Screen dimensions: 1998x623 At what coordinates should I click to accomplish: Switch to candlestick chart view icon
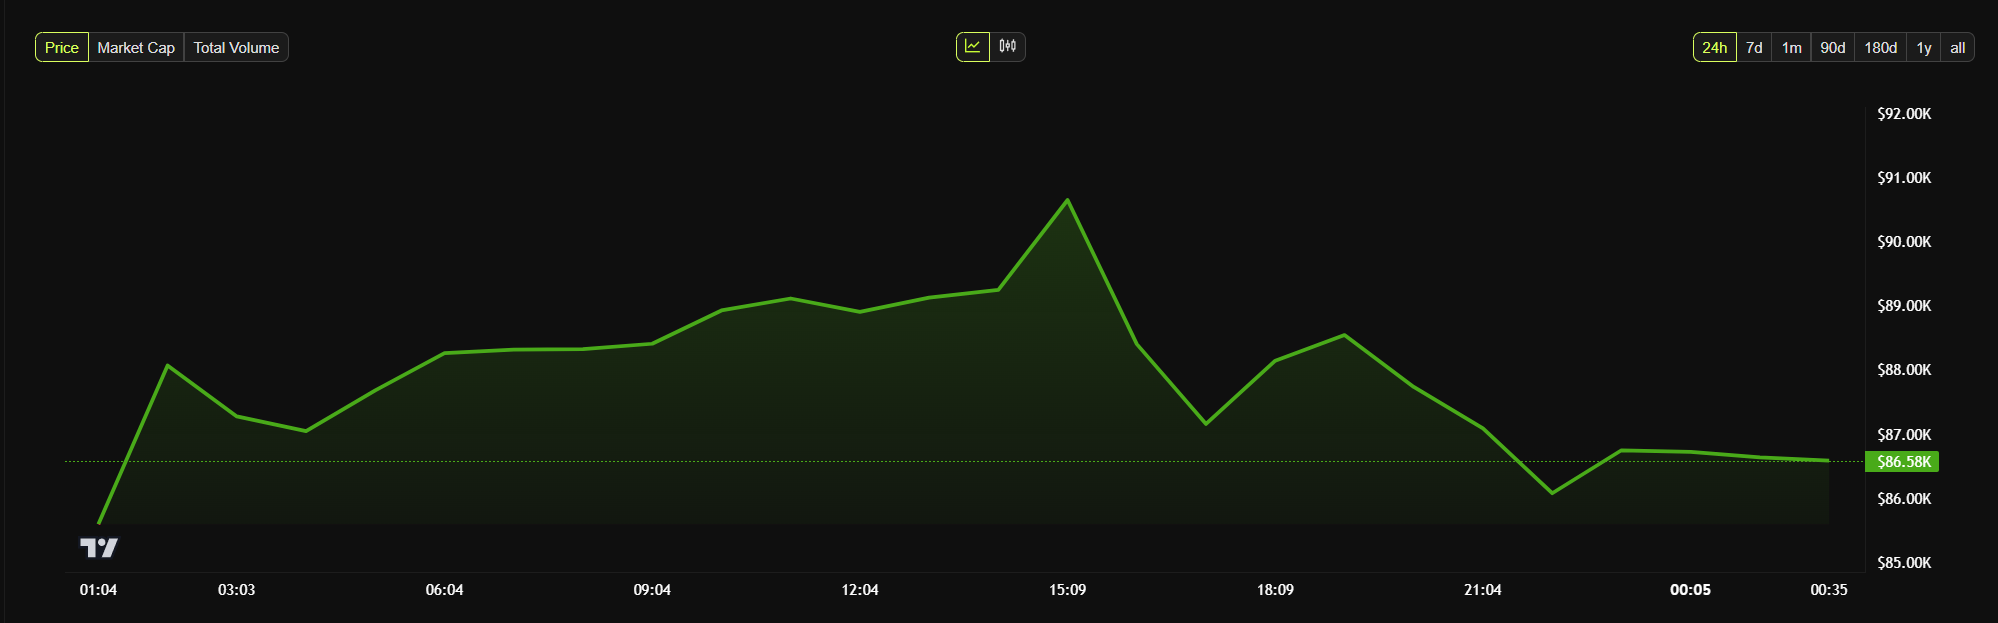pyautogui.click(x=1007, y=47)
